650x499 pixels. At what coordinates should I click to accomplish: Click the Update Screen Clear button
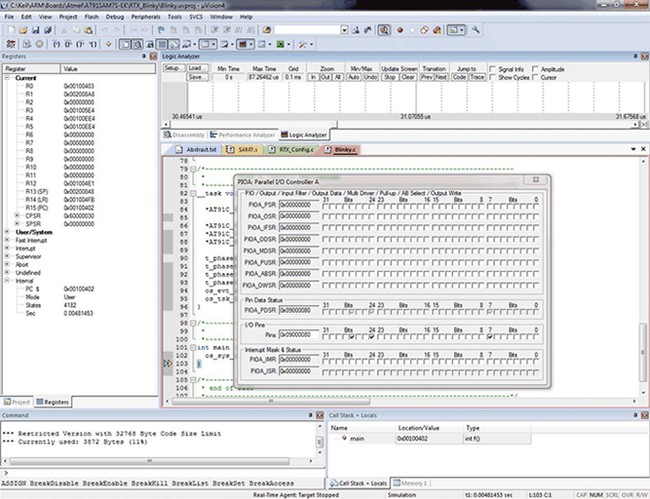[408, 77]
